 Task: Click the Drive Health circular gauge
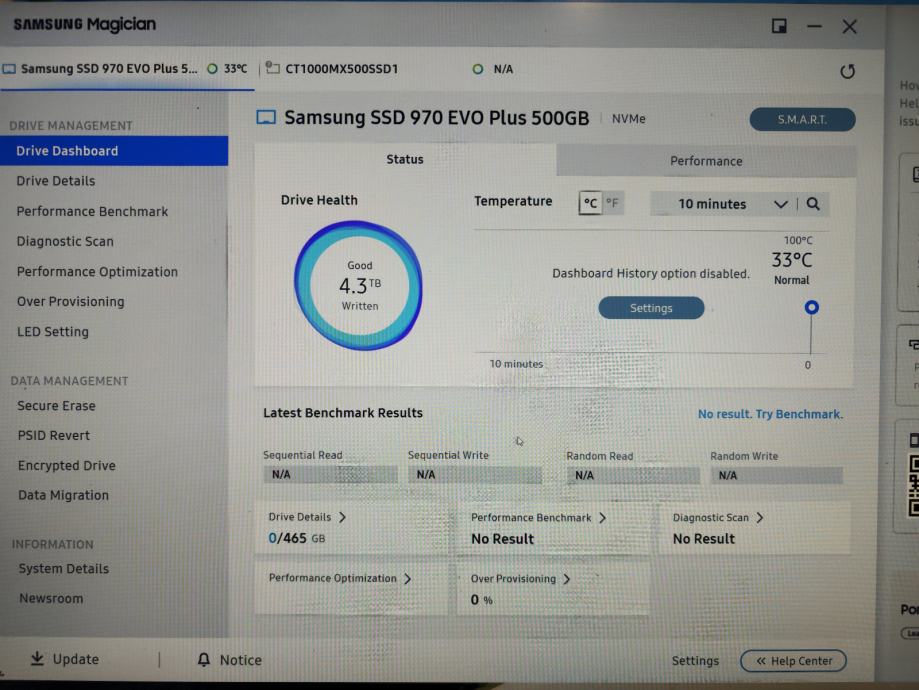(358, 285)
